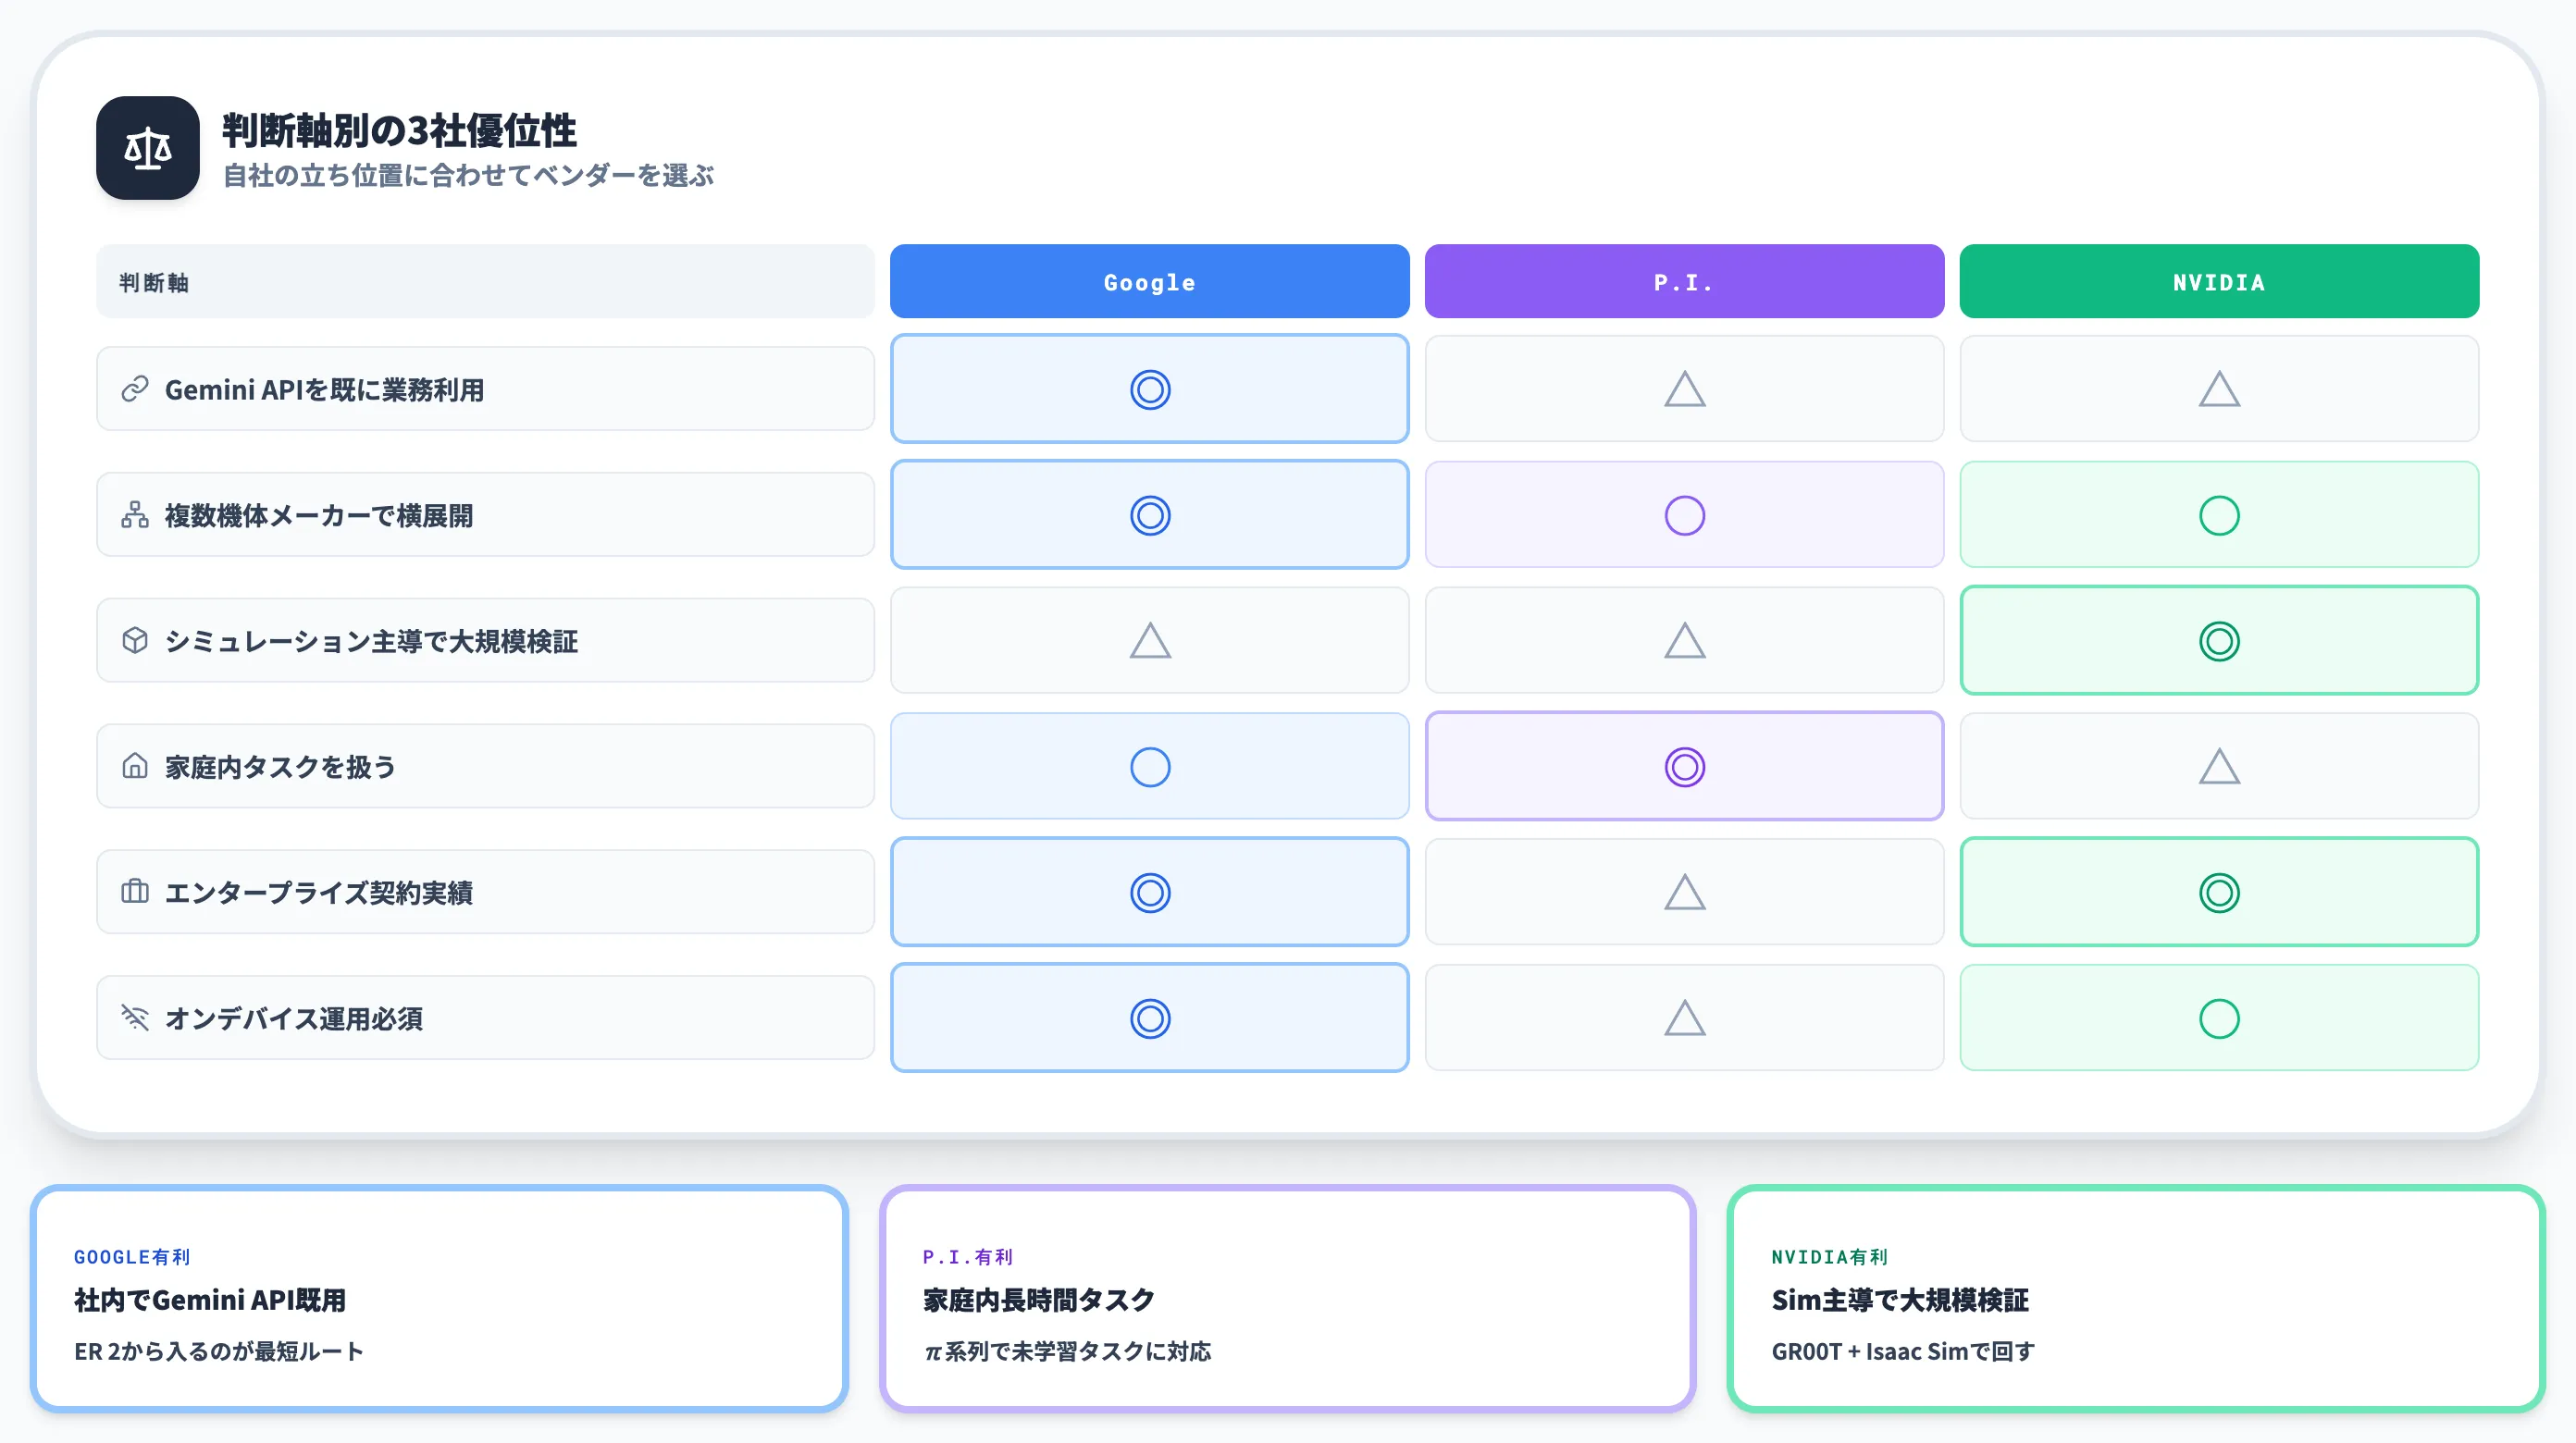This screenshot has height=1443, width=2576.
Task: Click NVIDIA double-circle in シミュレーション主導 row
Action: 2219,641
